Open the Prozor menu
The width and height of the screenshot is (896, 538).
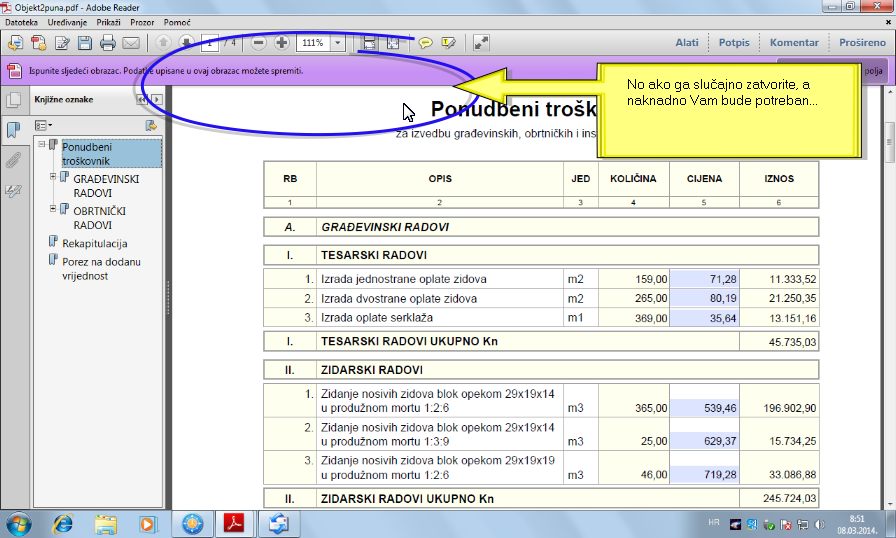point(142,22)
